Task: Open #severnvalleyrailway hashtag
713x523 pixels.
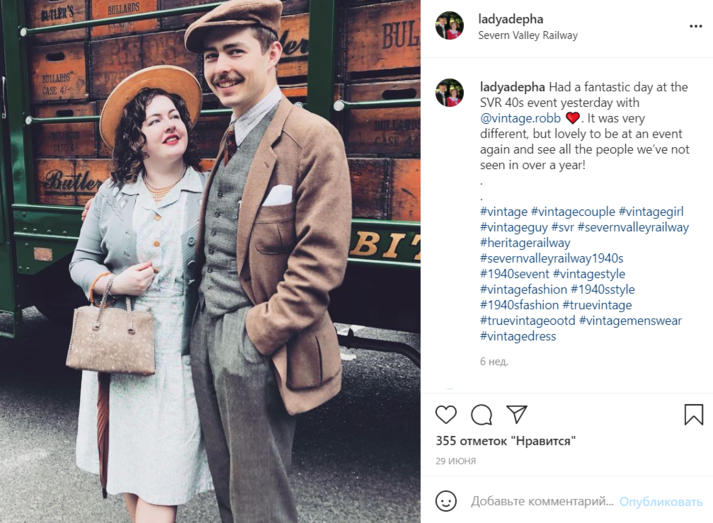Action: tap(633, 227)
